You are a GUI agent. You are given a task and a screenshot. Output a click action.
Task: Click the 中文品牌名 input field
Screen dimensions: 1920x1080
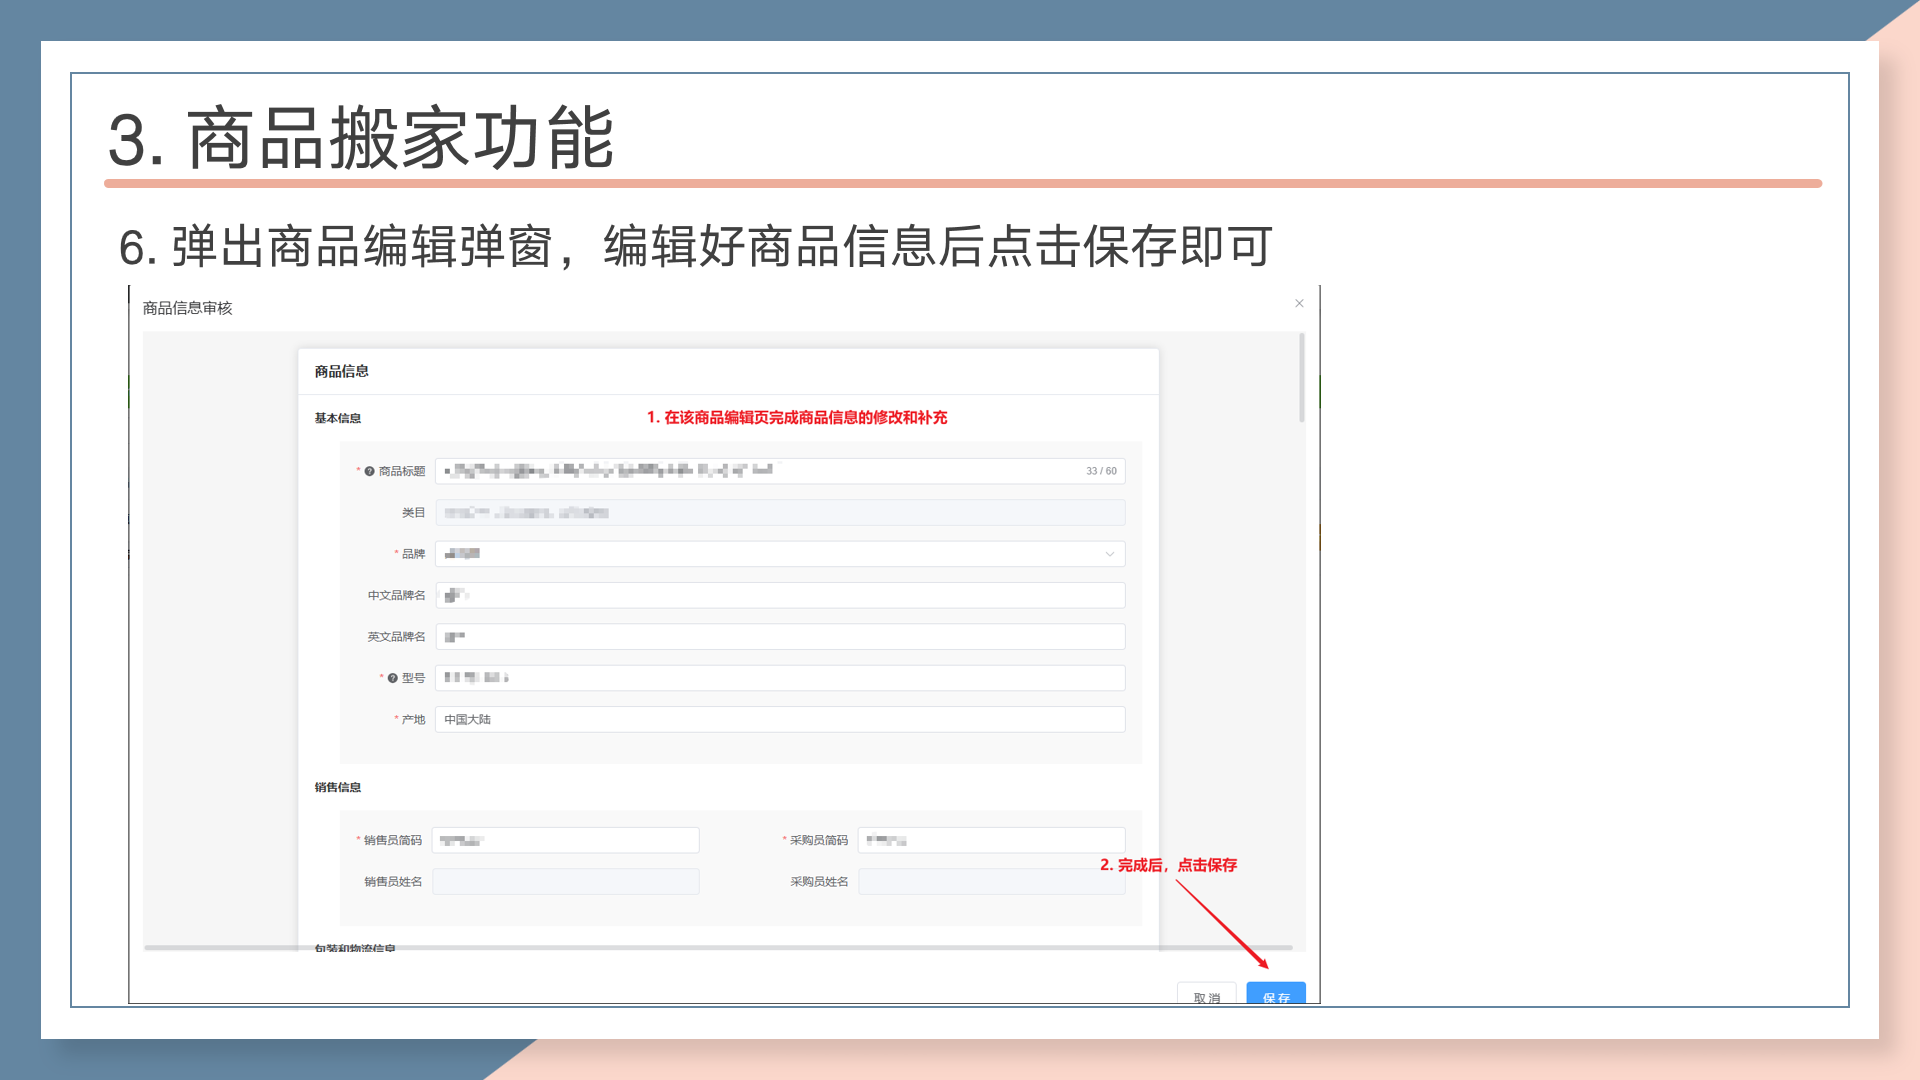[x=780, y=596]
